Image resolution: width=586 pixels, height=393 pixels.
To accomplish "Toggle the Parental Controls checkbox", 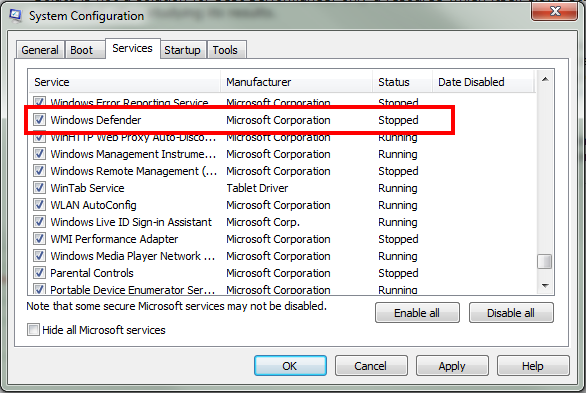I will pyautogui.click(x=39, y=273).
